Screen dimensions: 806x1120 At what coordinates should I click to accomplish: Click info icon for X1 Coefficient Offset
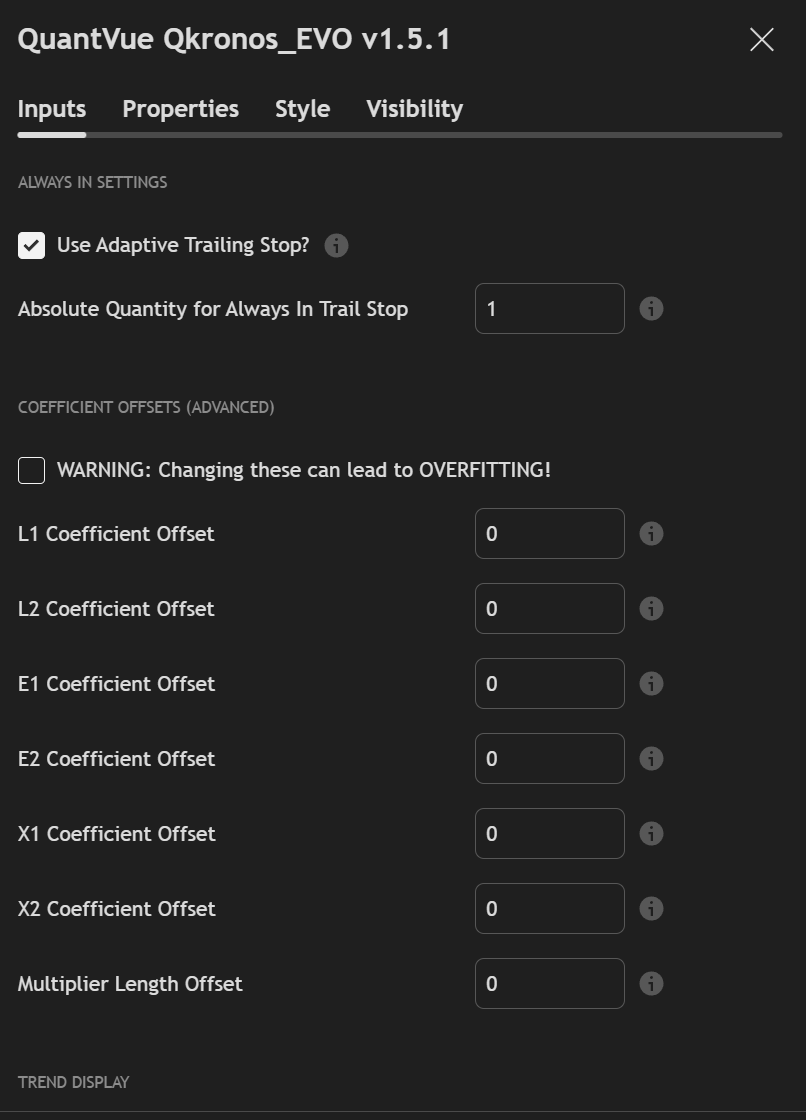click(651, 834)
